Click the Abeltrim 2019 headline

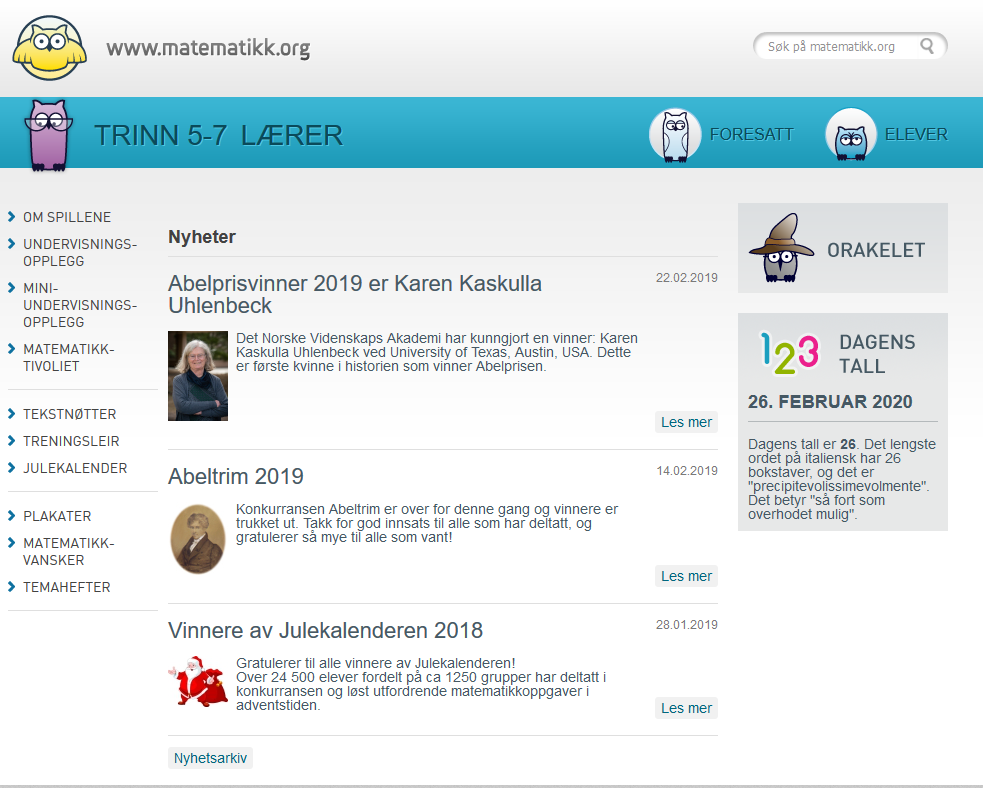click(236, 476)
